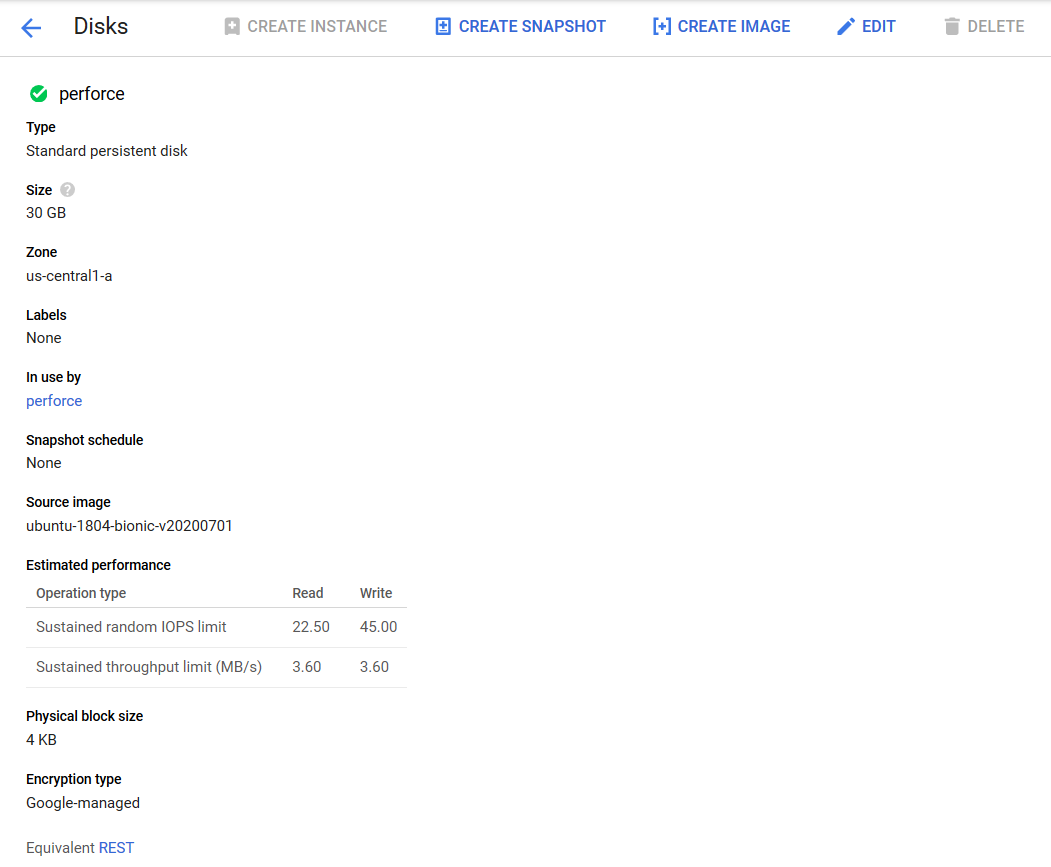Click the Snapshot schedule label

tap(84, 440)
